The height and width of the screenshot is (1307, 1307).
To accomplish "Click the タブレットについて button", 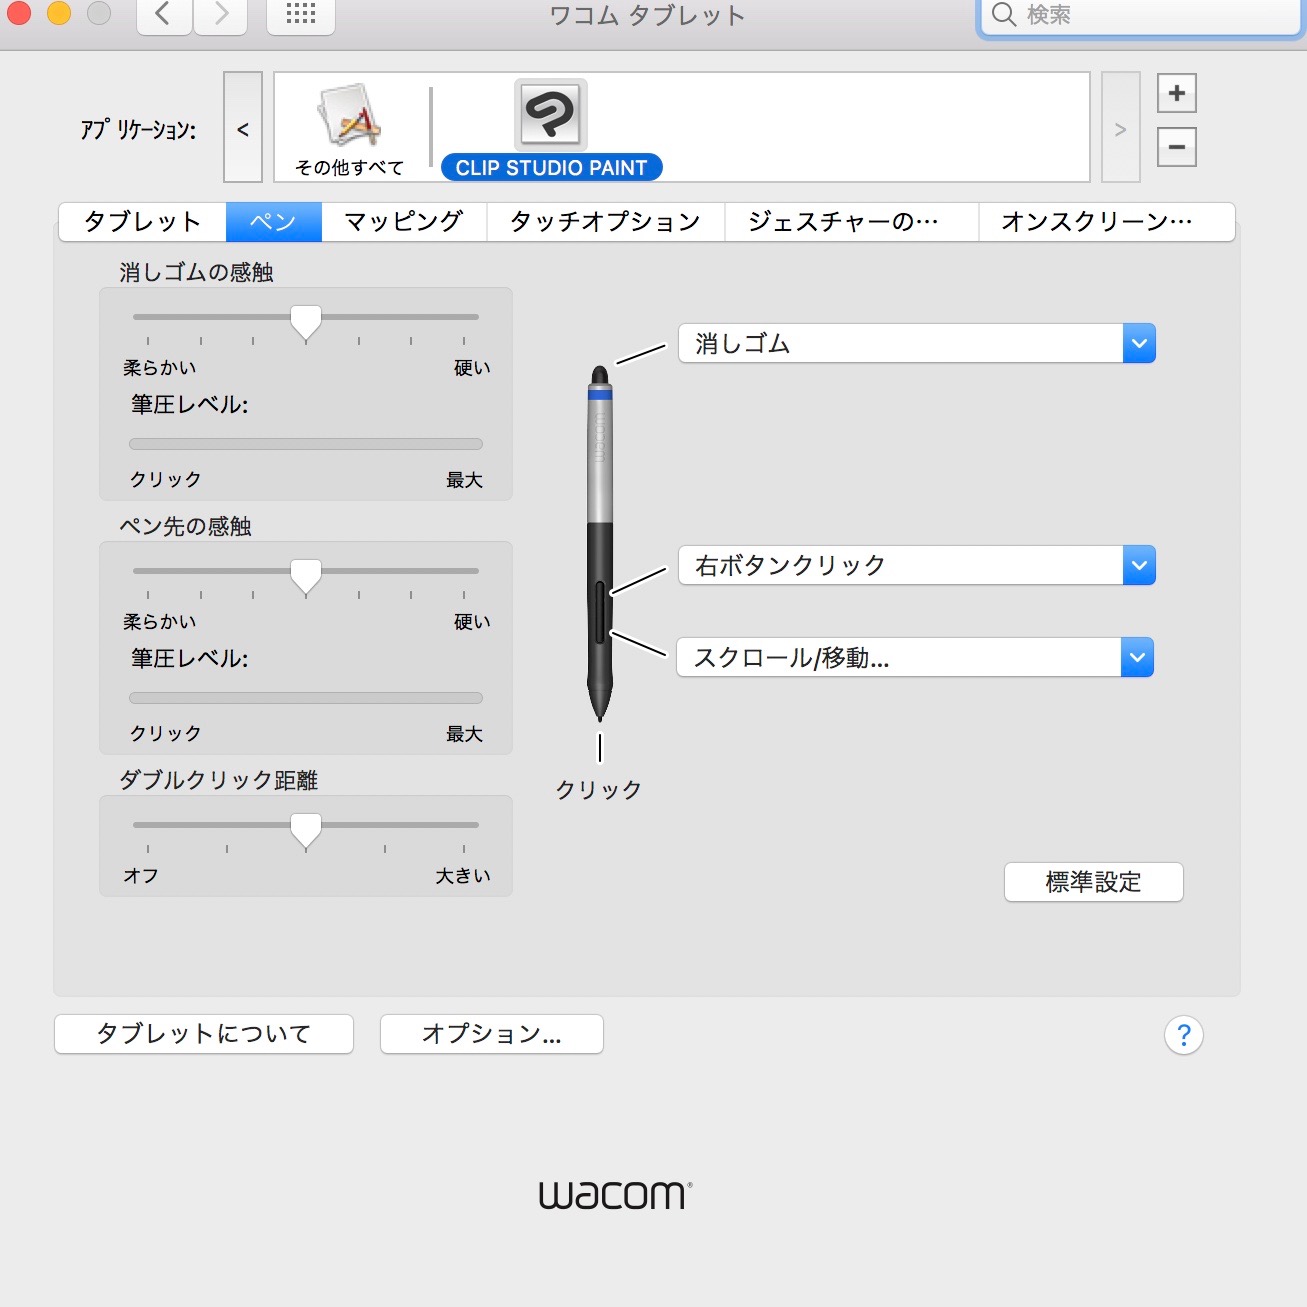I will pos(204,1034).
